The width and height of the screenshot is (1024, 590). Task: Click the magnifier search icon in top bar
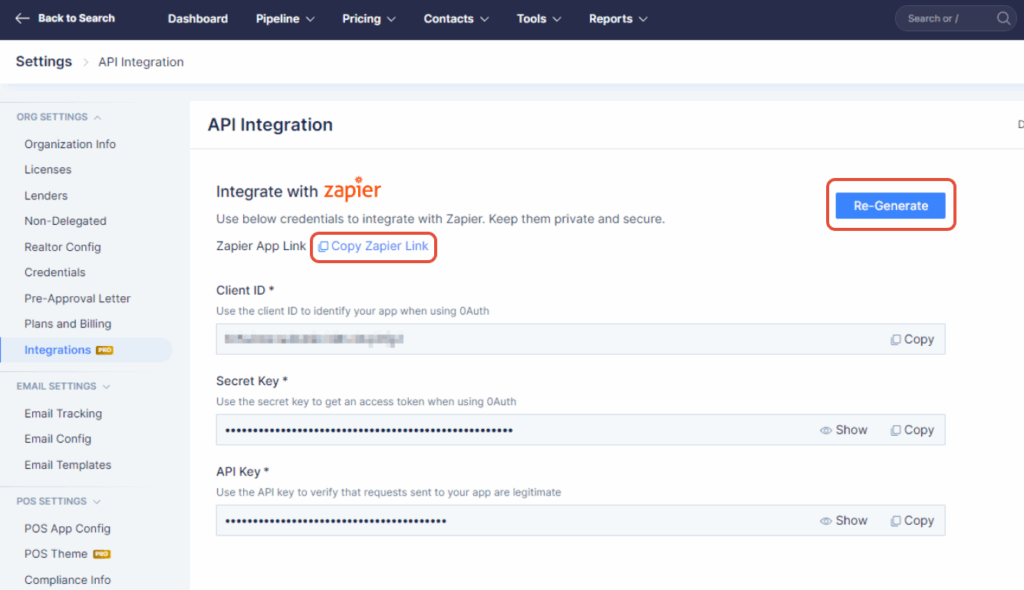(x=1003, y=18)
